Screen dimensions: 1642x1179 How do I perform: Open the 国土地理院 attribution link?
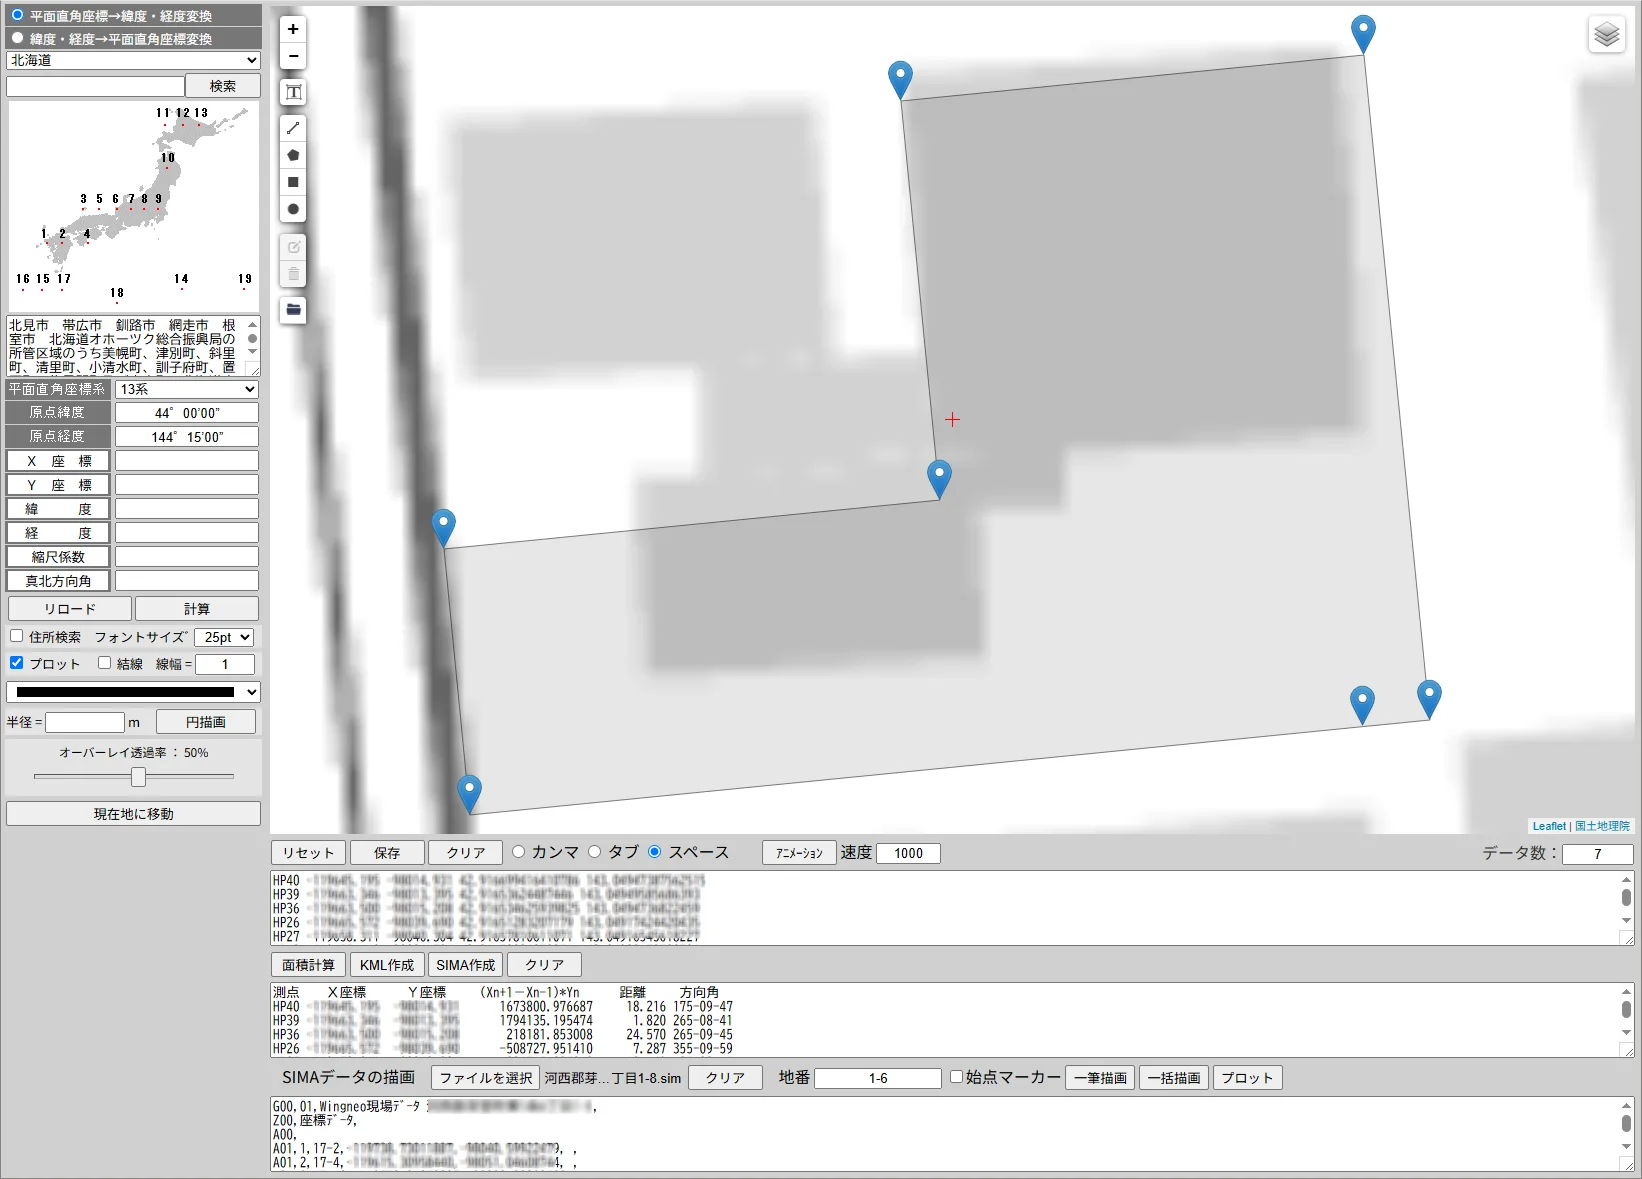1602,826
